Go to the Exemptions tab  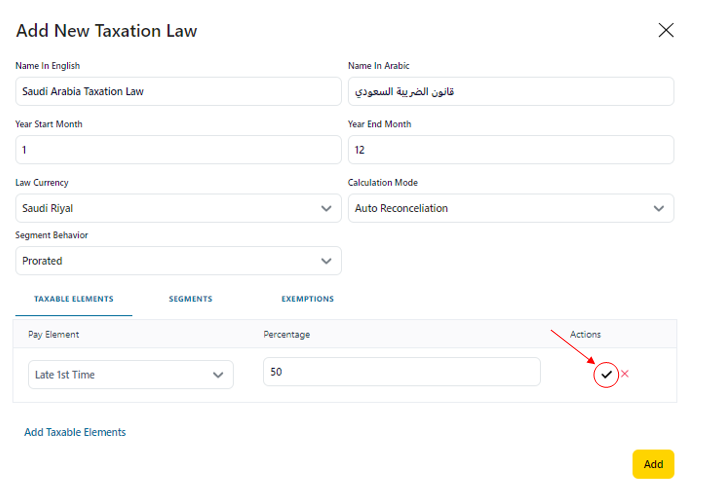click(307, 299)
